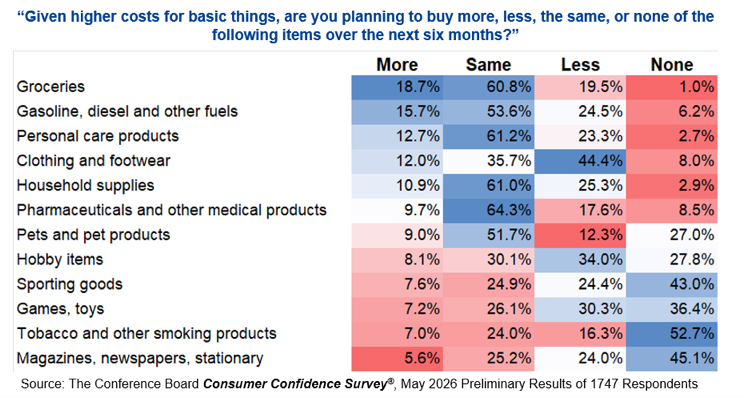The width and height of the screenshot is (744, 398).
Task: Click the 18.7% Groceries More cell
Action: point(397,87)
